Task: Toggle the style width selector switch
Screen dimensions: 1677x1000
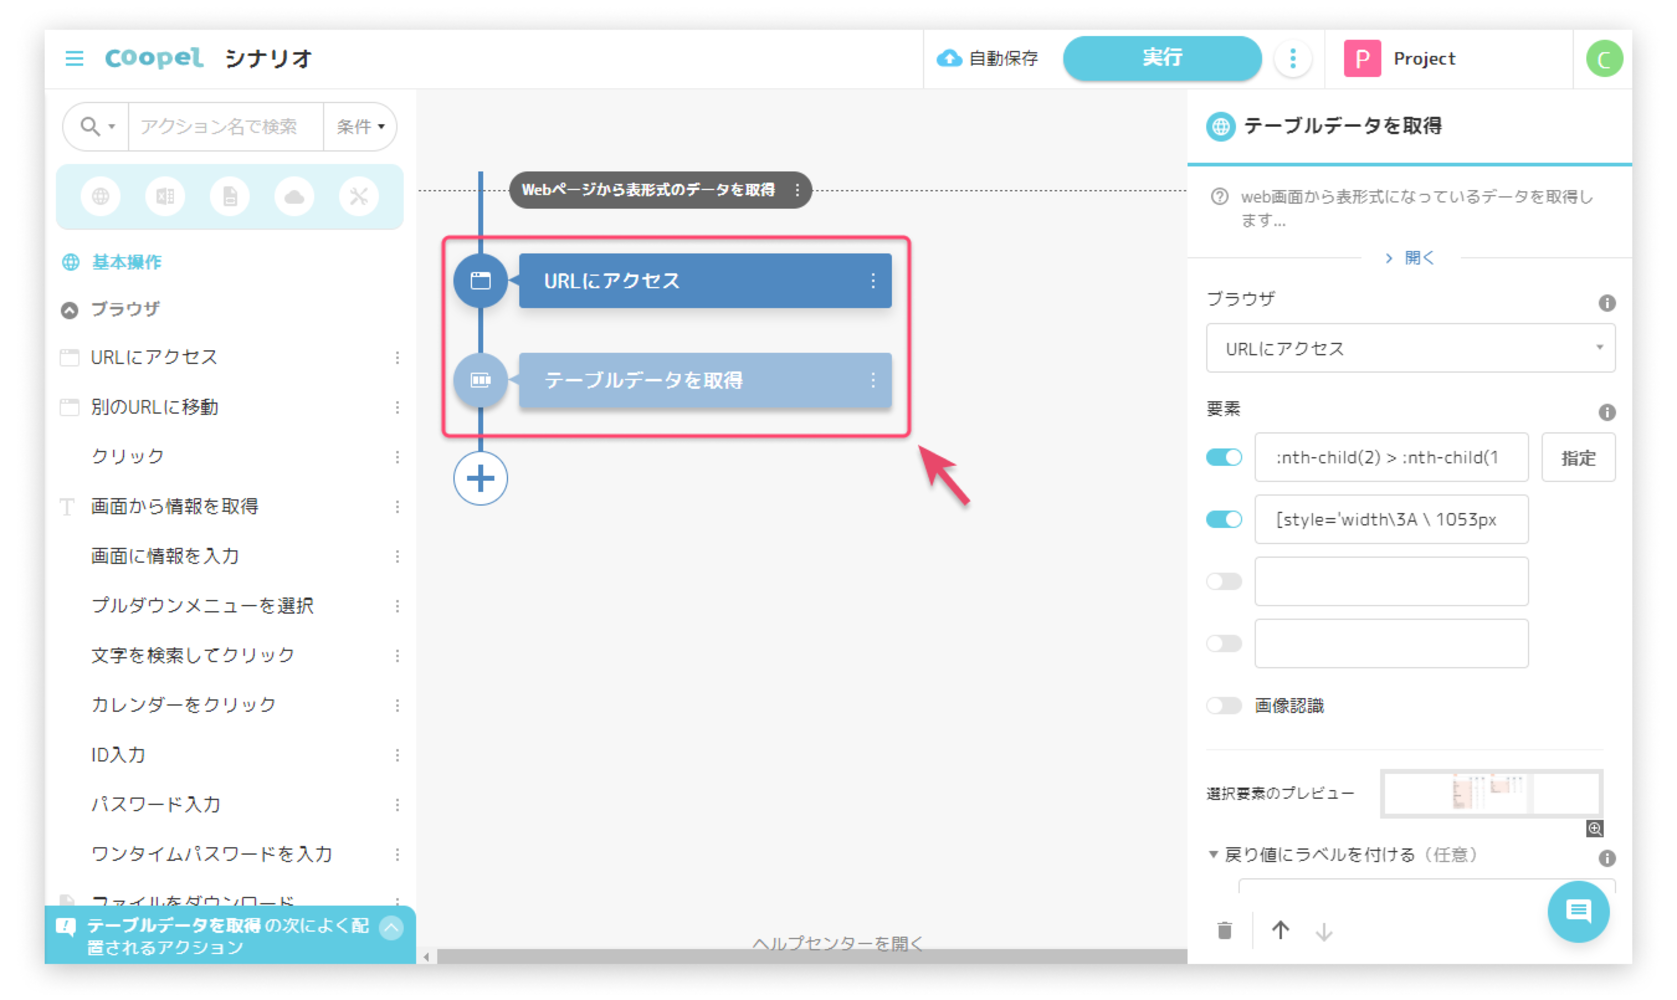Action: pyautogui.click(x=1224, y=519)
